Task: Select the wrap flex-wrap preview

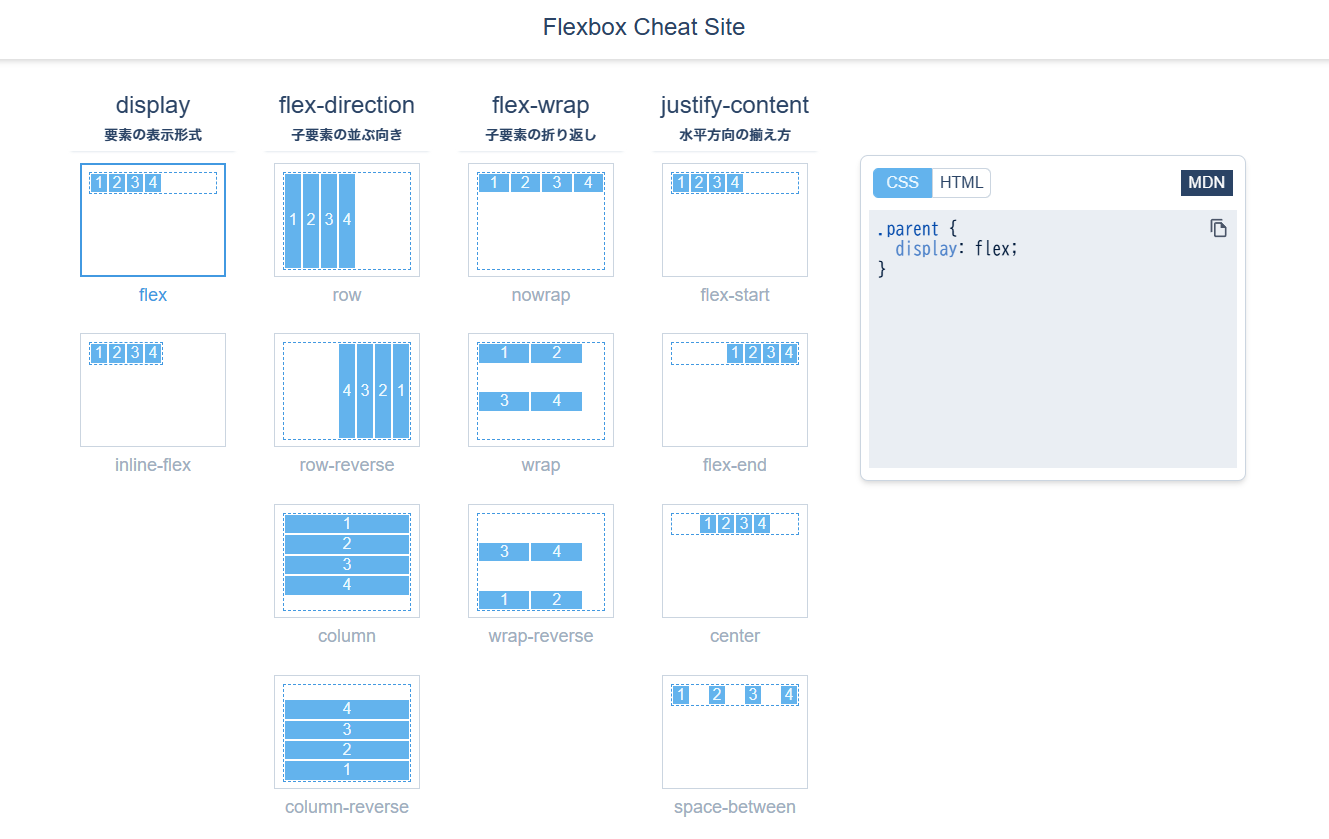Action: click(x=541, y=390)
